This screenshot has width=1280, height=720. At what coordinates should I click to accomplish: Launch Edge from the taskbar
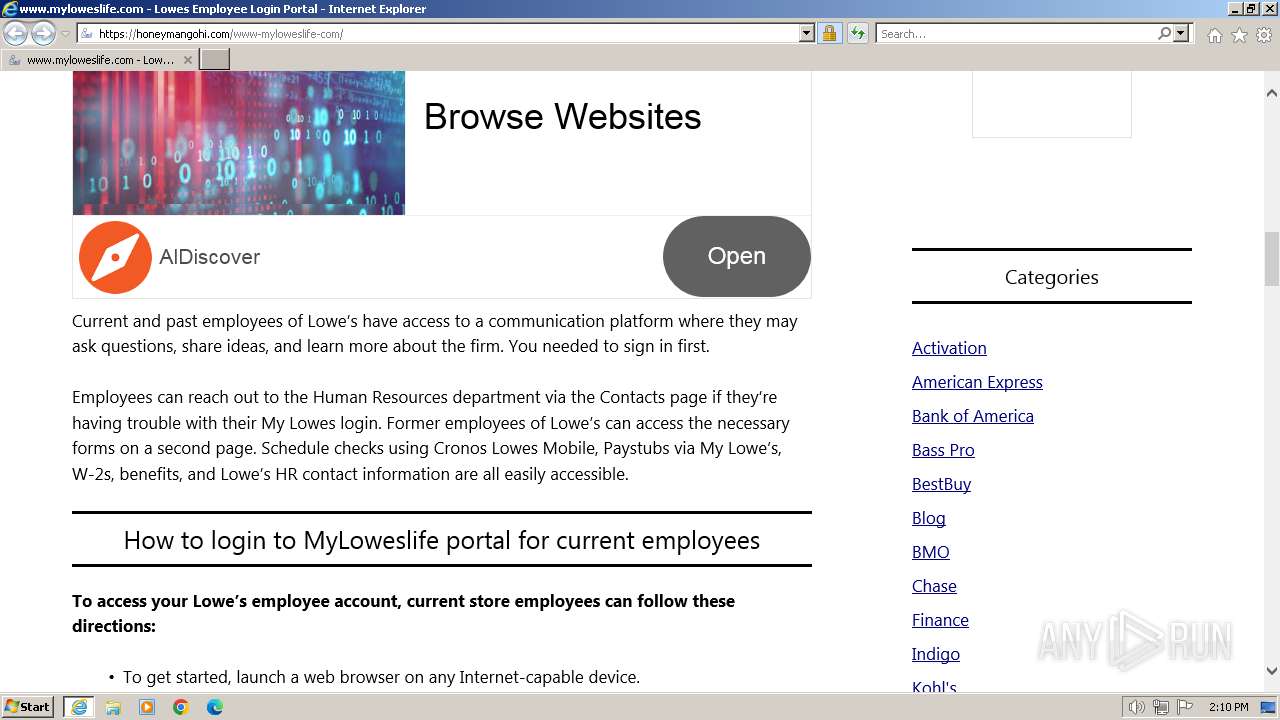[215, 707]
